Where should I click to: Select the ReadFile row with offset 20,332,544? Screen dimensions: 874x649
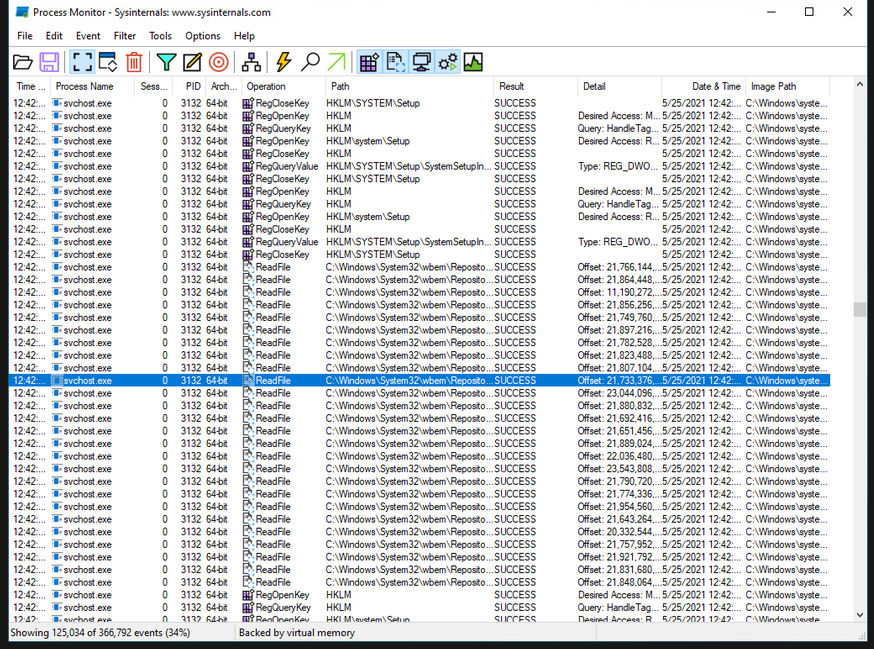420,532
